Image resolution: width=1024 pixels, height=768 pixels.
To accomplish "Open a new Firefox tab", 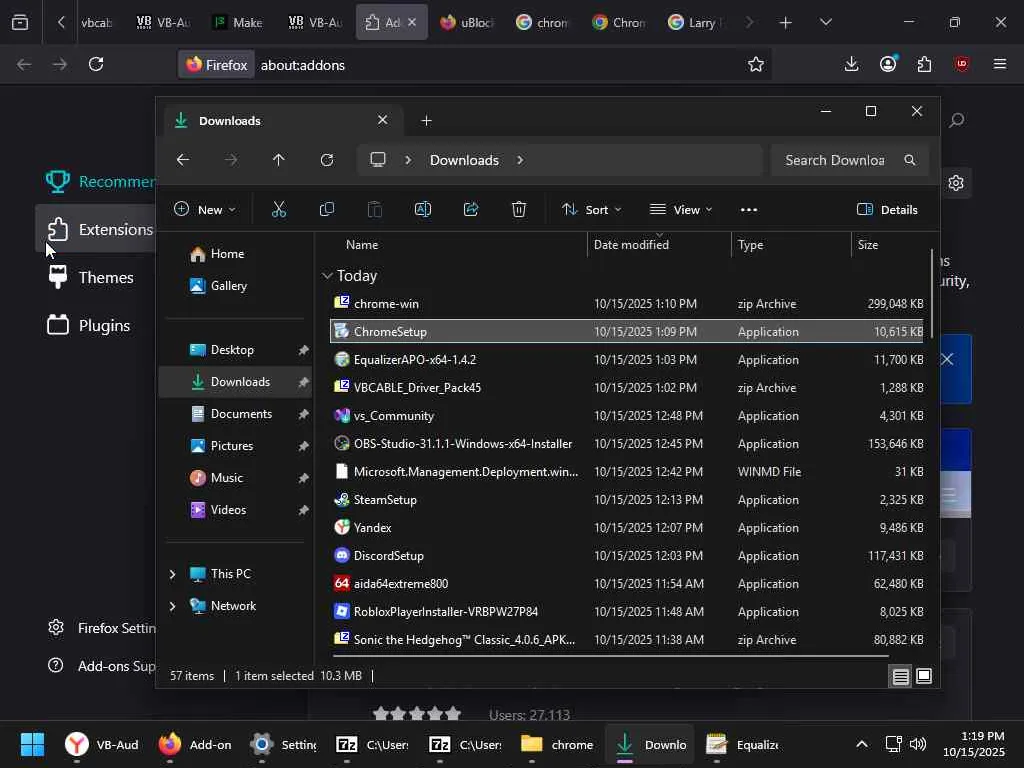I will pos(785,22).
